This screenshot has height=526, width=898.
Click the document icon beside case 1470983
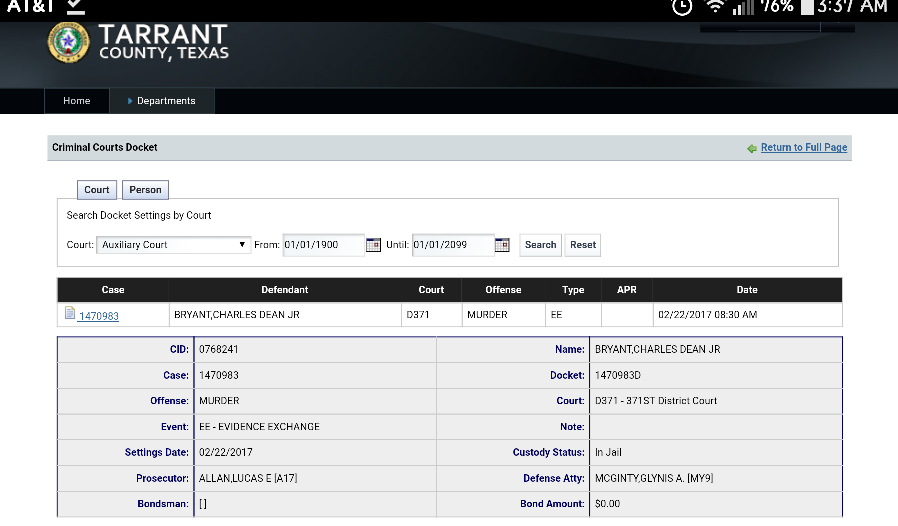point(70,314)
